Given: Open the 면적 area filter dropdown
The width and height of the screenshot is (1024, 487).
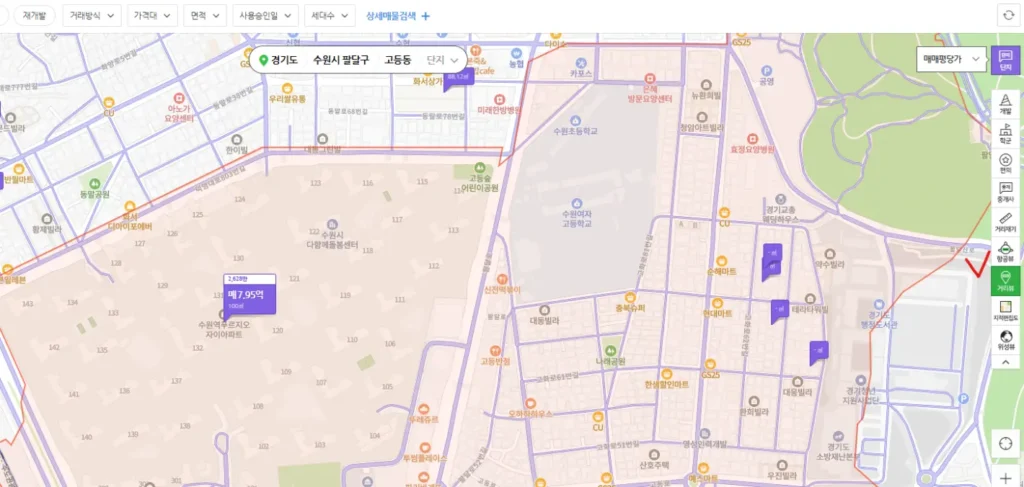Looking at the screenshot, I should coord(205,16).
